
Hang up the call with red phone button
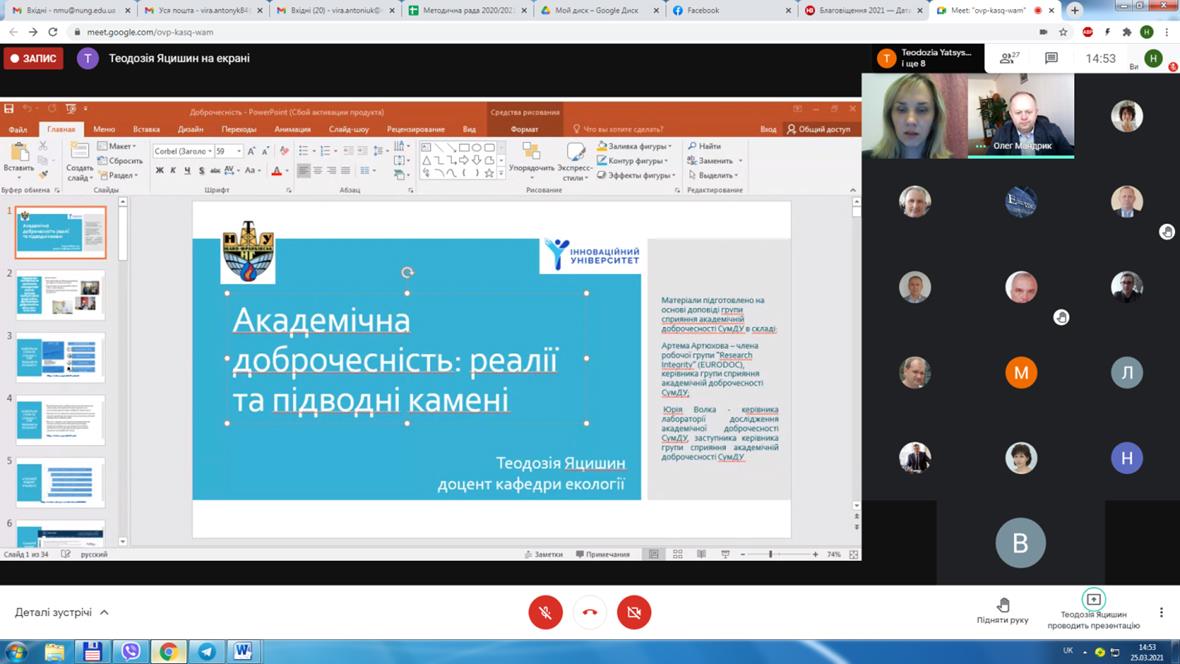[x=590, y=612]
